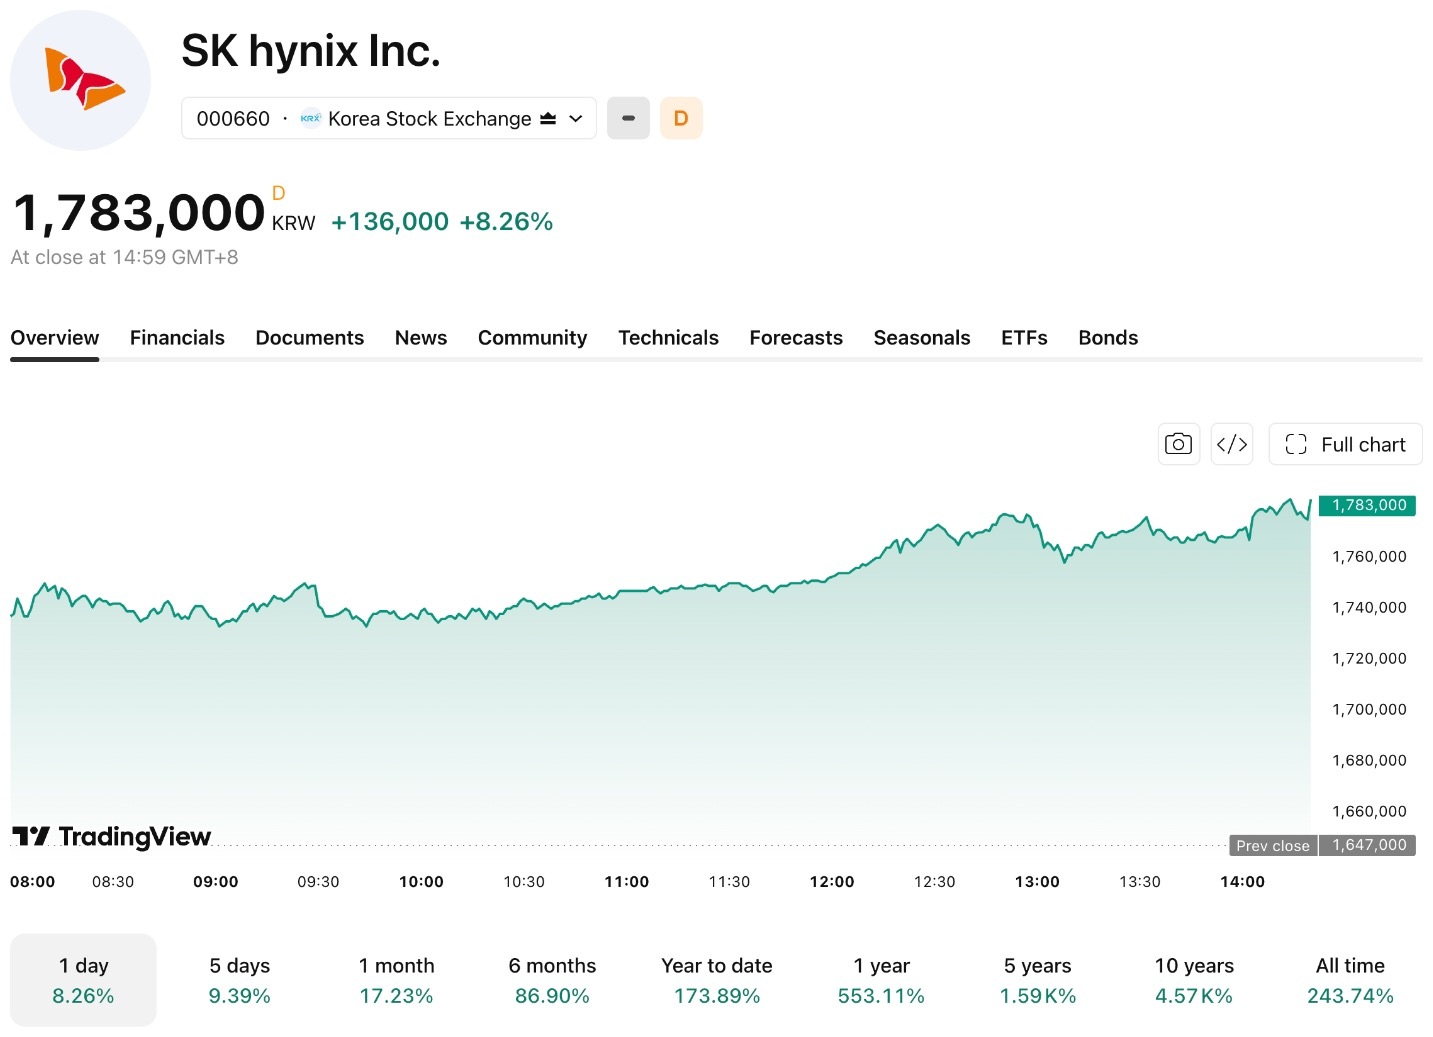Click the gray dash flag badge
Image resolution: width=1433 pixels, height=1037 pixels.
628,118
